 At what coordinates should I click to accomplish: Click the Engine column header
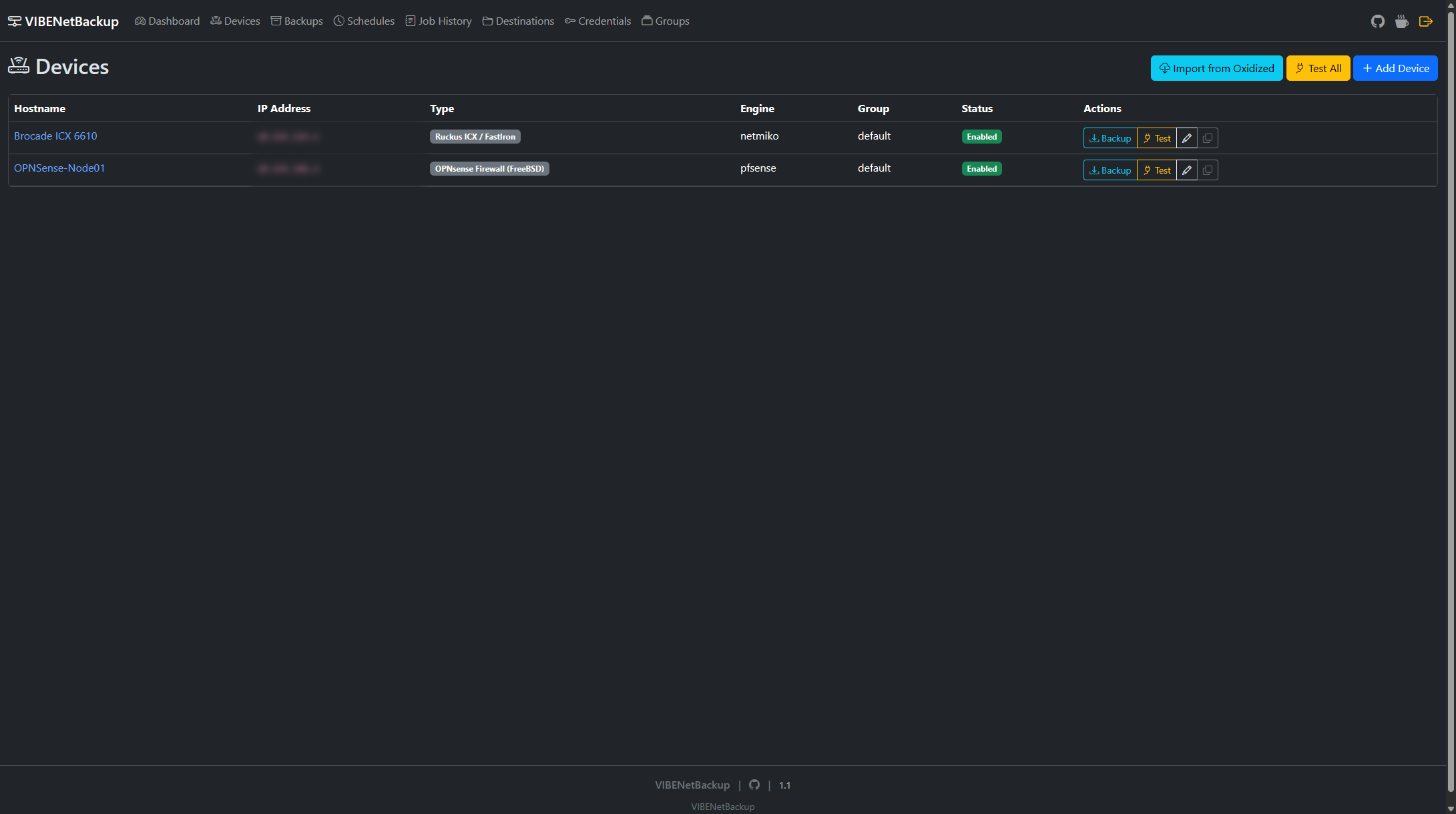[x=757, y=108]
